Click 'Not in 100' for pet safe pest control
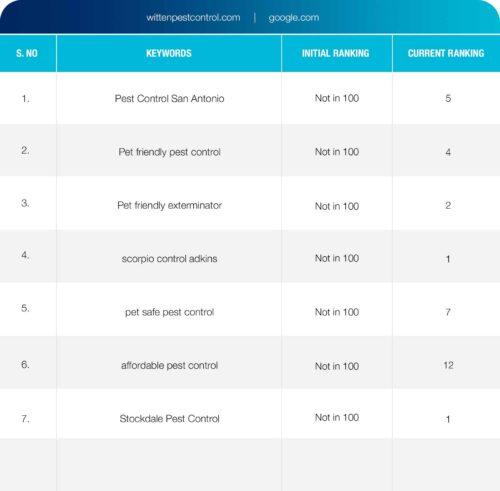 click(x=337, y=312)
